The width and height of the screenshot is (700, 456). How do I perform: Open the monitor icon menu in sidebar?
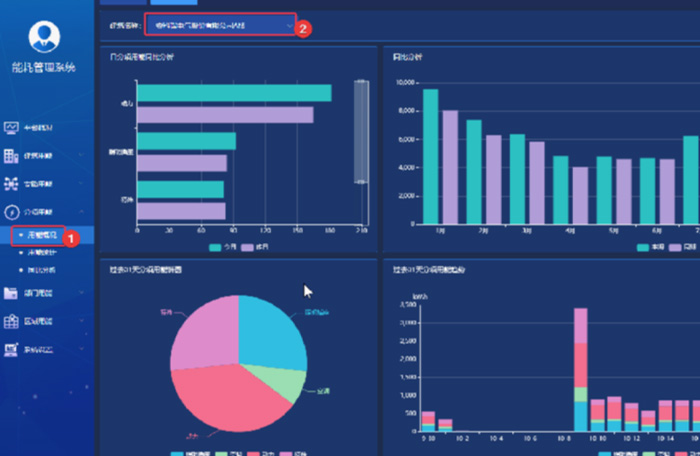point(11,128)
